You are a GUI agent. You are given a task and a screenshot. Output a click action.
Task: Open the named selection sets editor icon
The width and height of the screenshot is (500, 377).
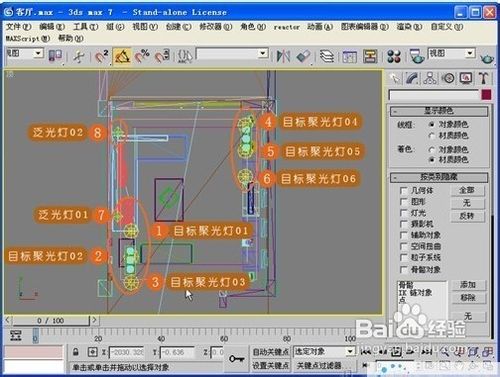point(184,56)
